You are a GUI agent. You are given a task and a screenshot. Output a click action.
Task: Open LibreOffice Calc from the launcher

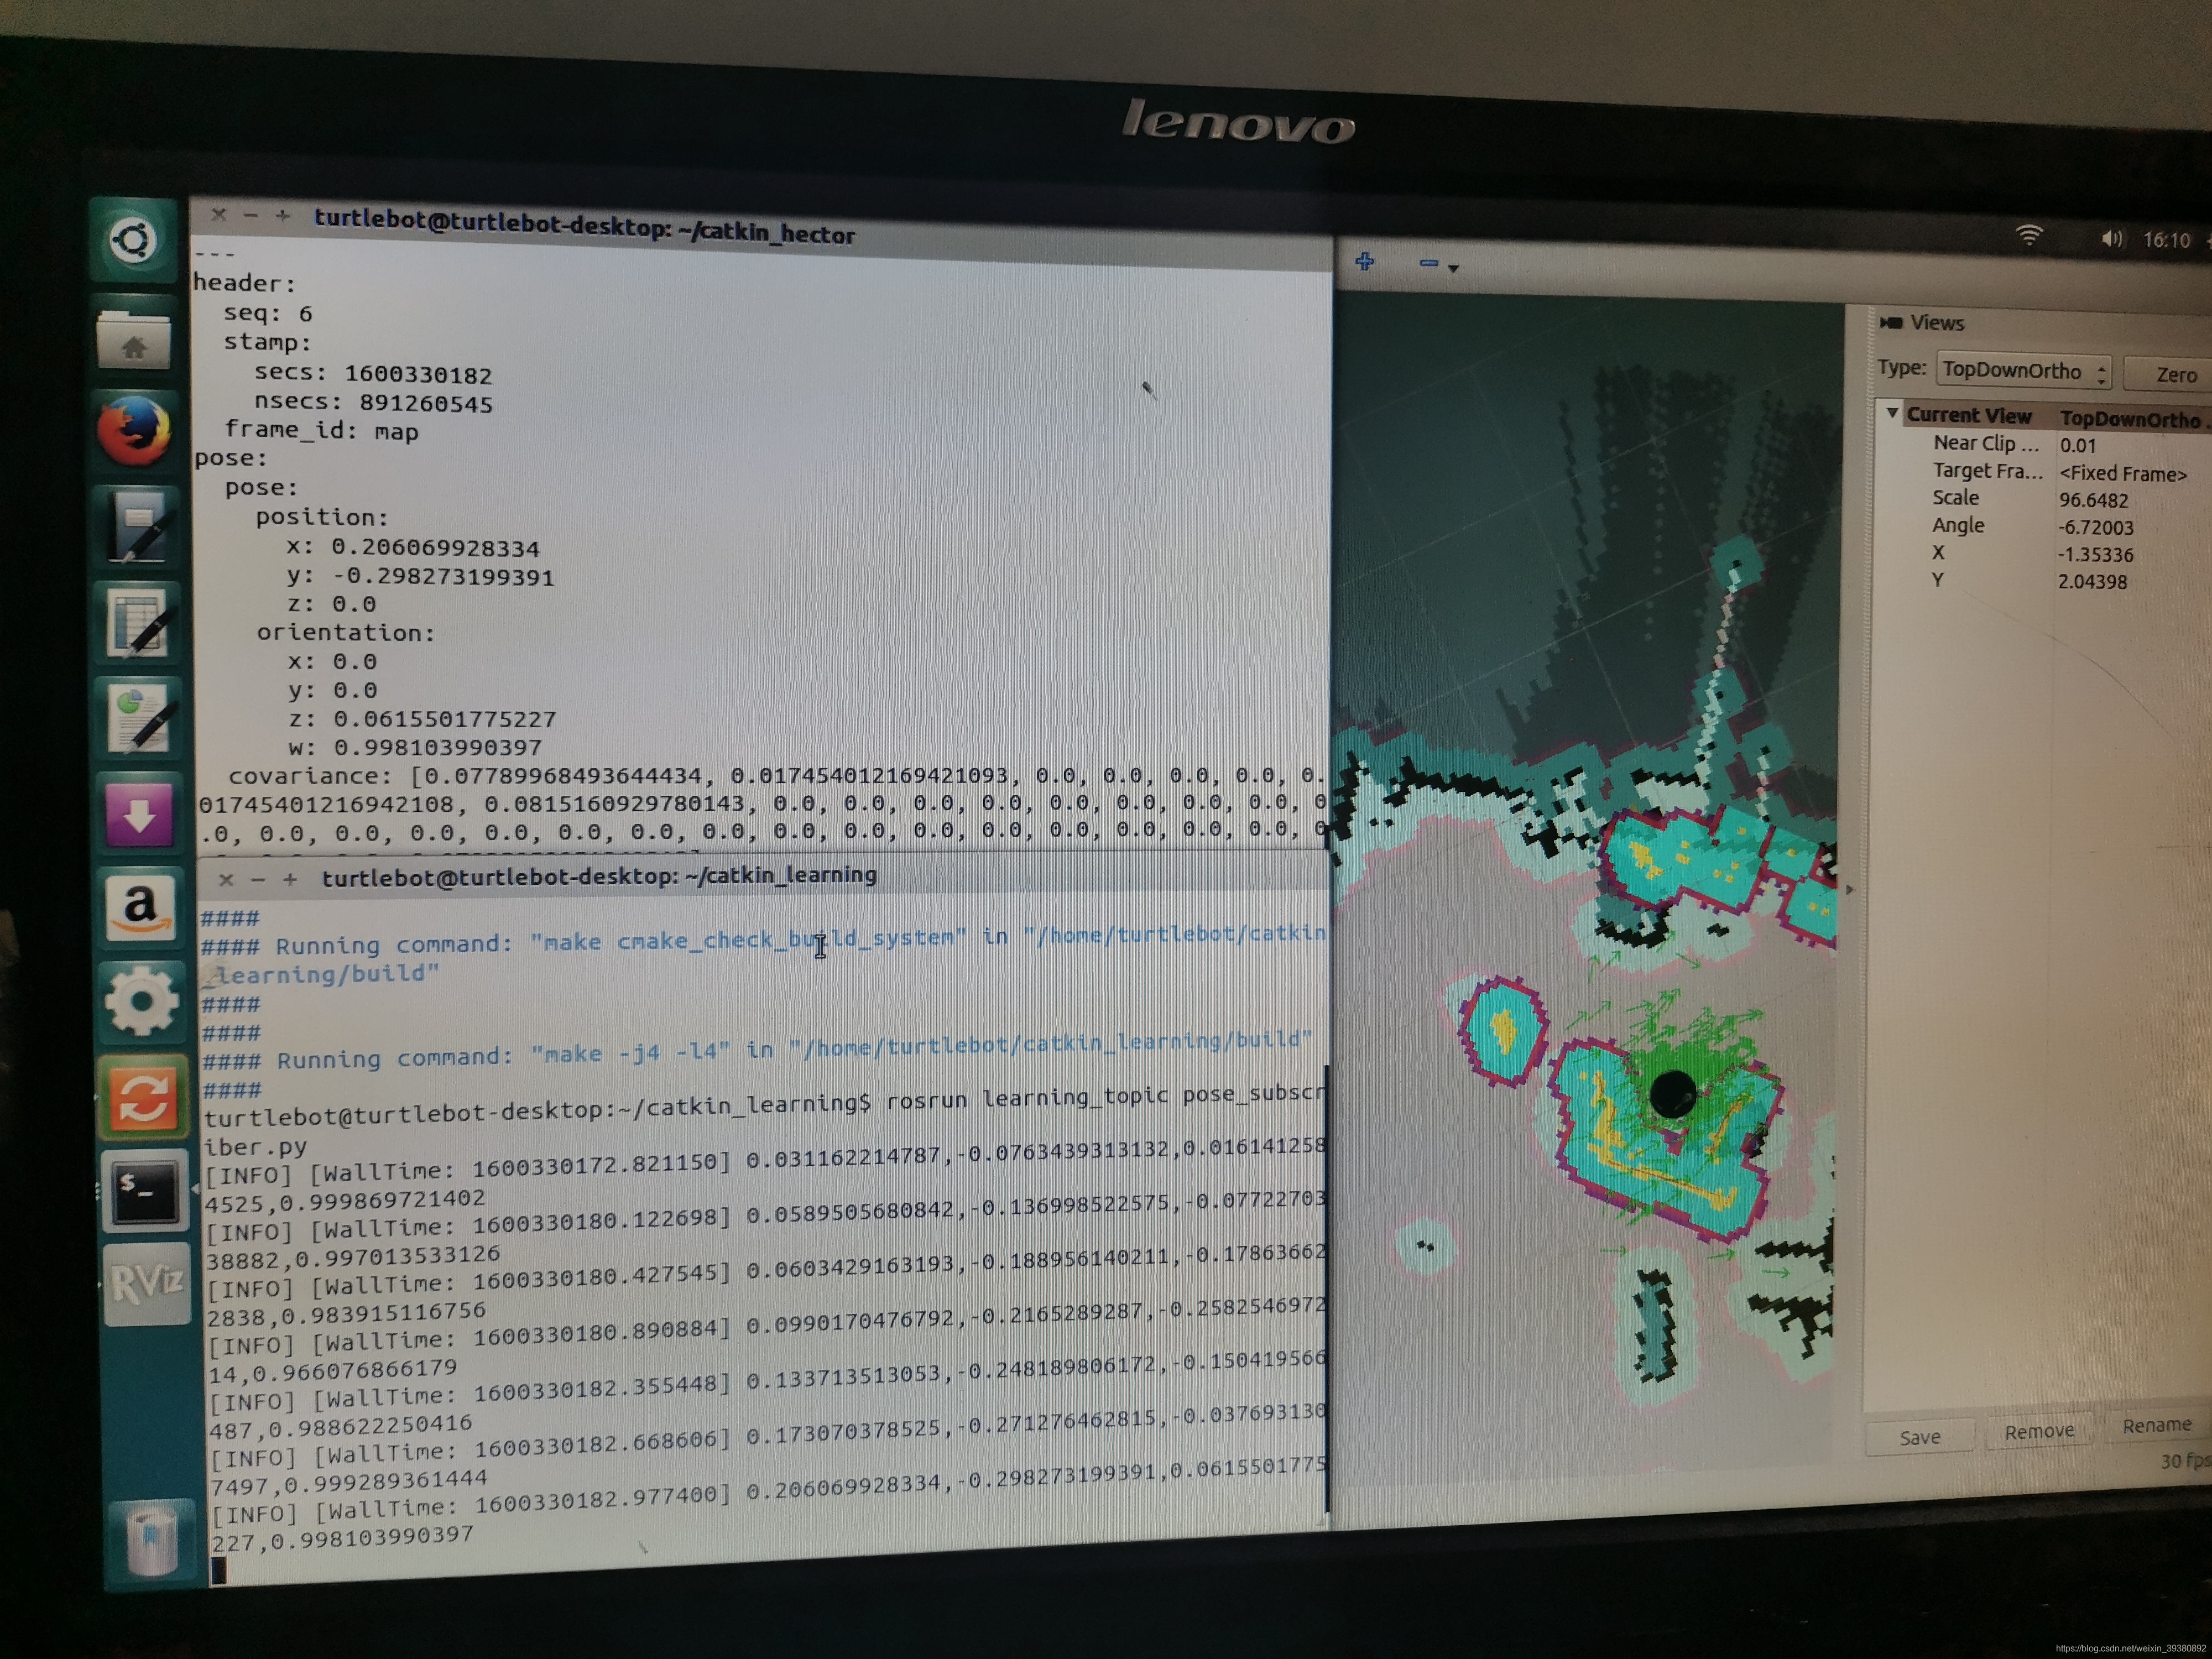point(138,624)
